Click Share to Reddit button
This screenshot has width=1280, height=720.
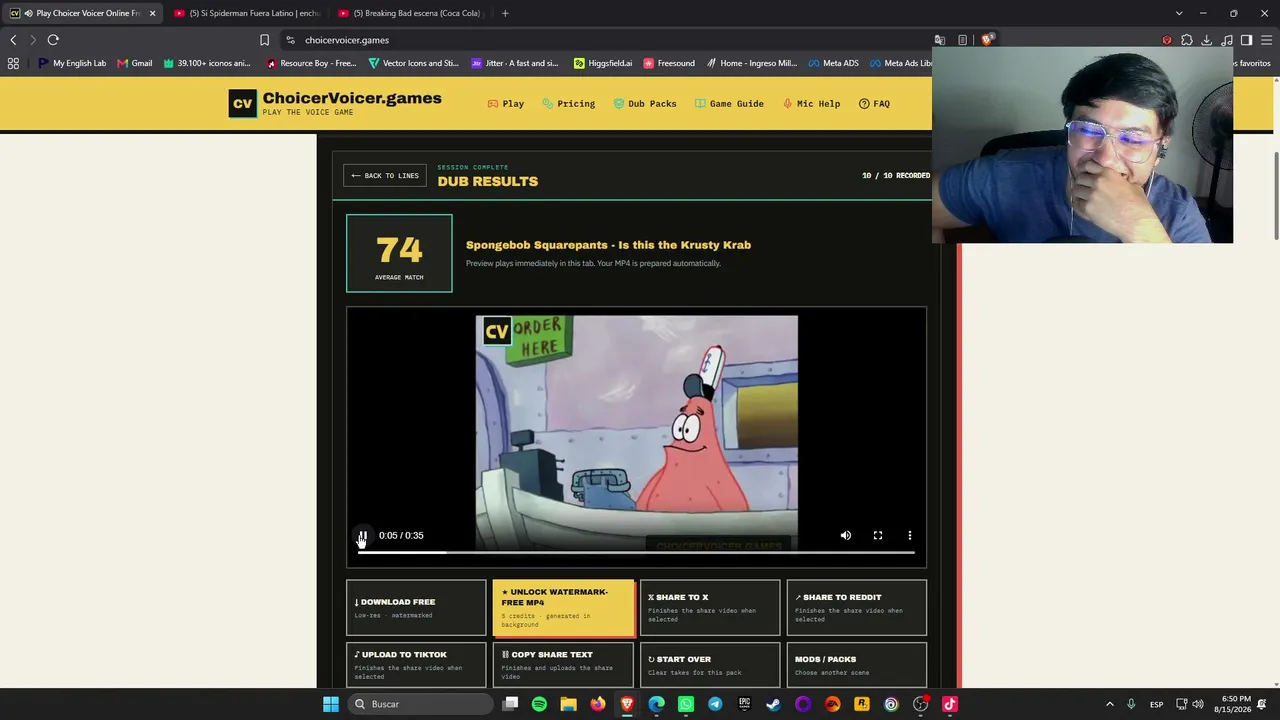pyautogui.click(x=857, y=608)
